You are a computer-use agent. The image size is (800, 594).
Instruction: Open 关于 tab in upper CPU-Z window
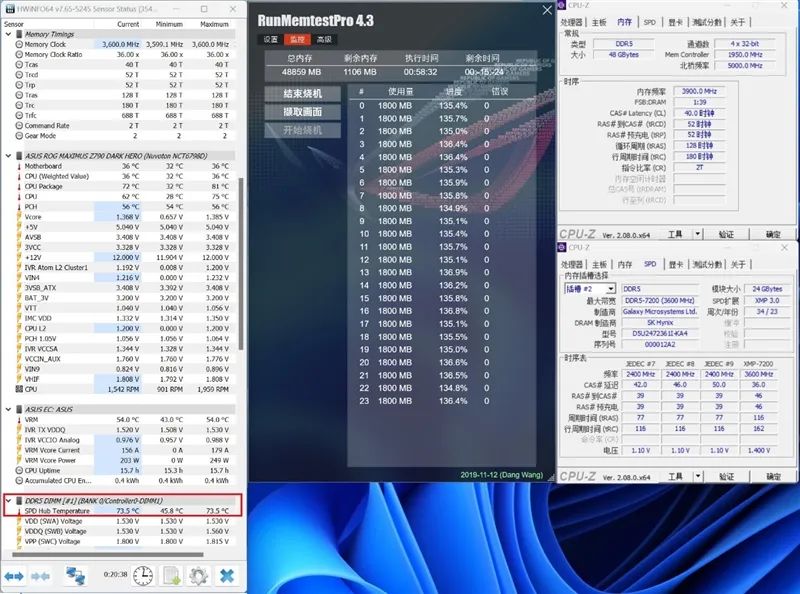[x=738, y=22]
